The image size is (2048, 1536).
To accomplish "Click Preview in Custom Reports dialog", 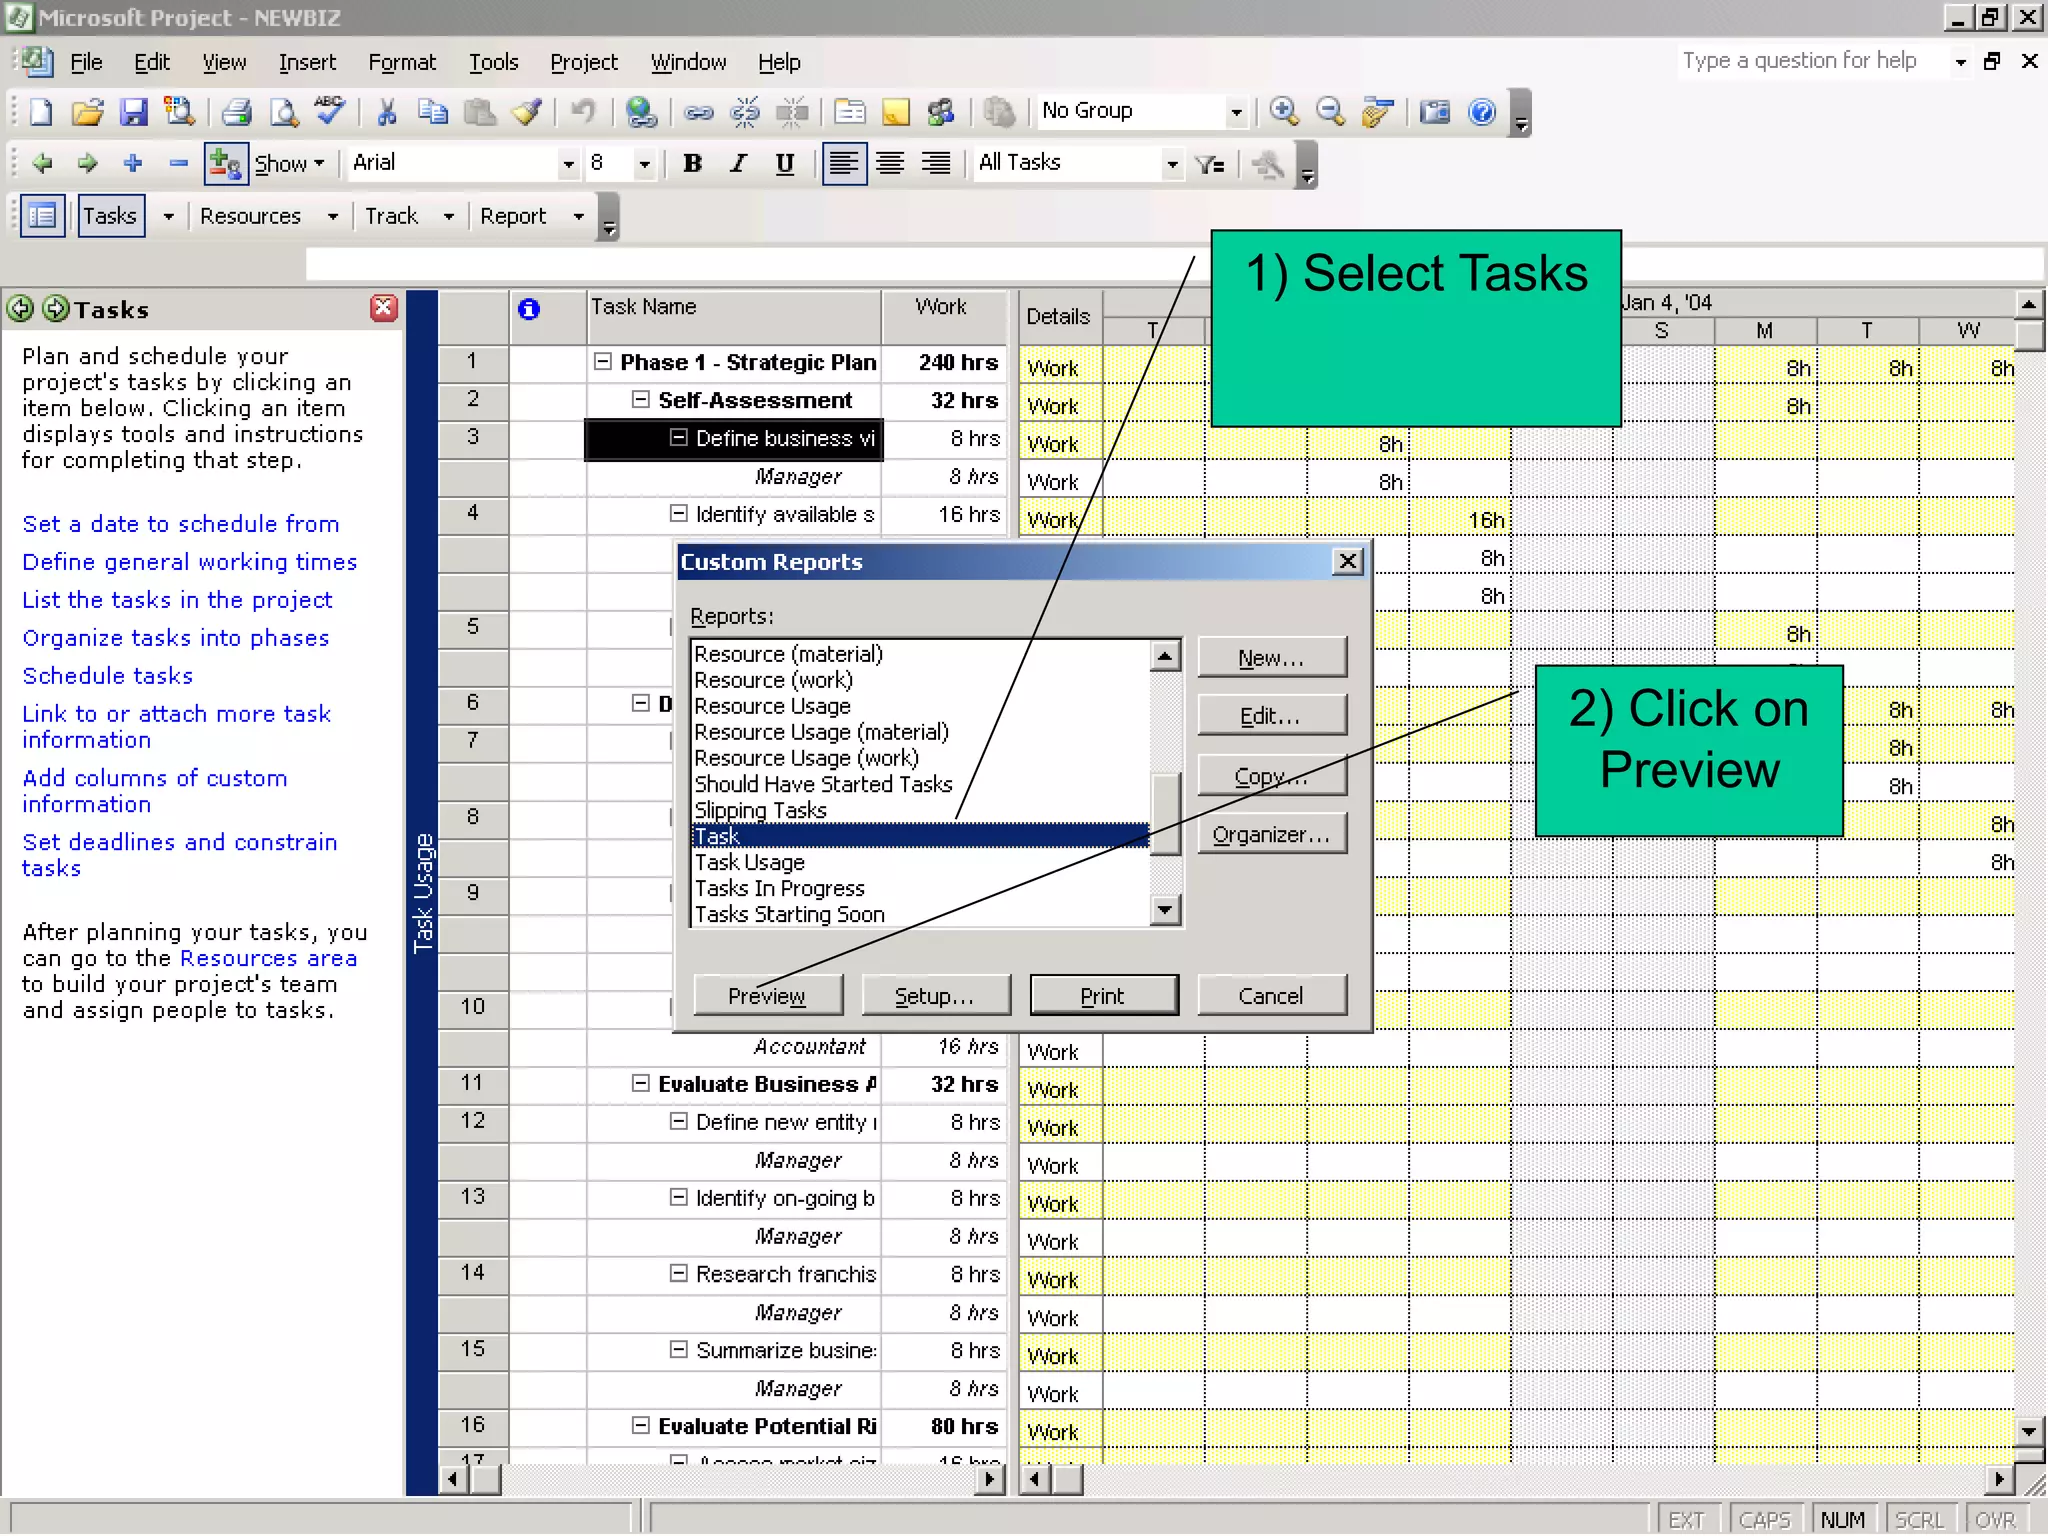I will (767, 996).
